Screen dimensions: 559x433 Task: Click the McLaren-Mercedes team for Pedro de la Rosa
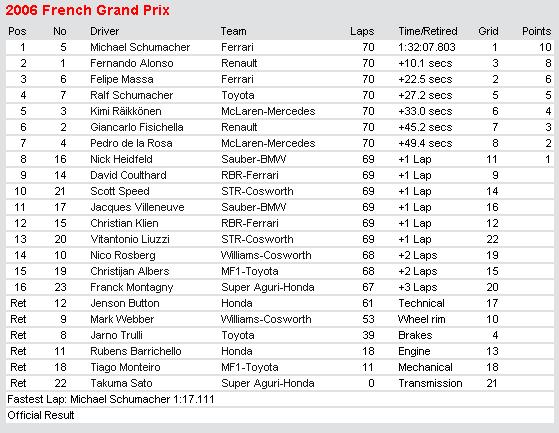point(268,143)
